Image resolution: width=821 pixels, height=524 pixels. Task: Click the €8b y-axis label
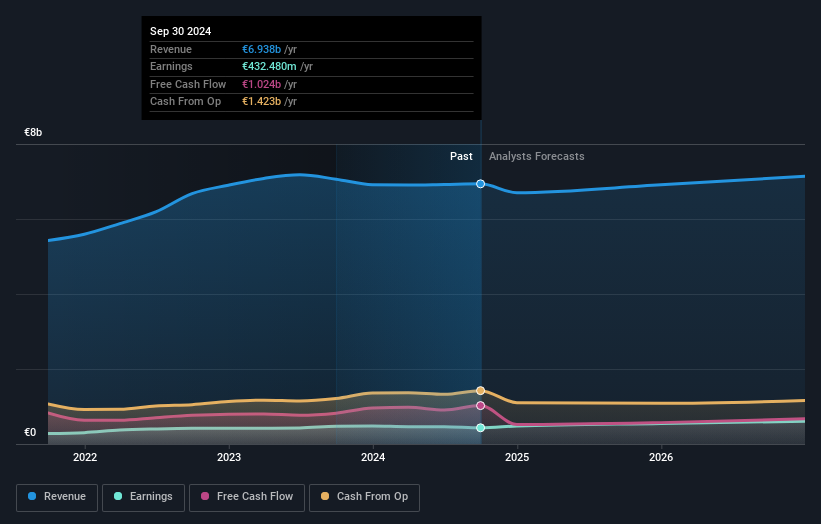click(33, 132)
